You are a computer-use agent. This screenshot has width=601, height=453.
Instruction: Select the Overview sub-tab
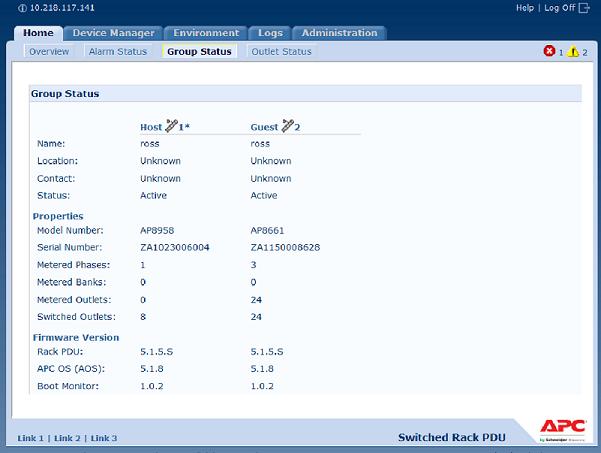click(x=49, y=51)
